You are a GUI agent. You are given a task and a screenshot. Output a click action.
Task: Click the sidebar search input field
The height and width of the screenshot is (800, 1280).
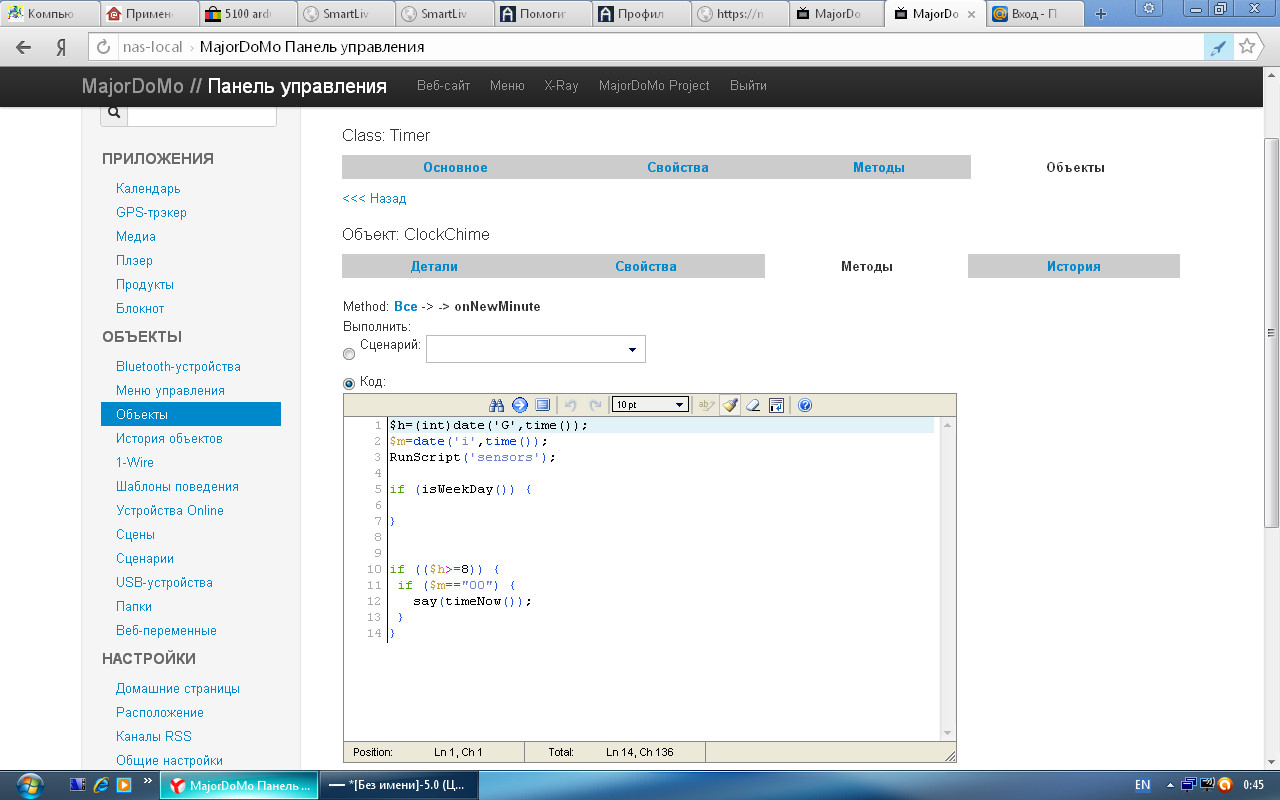pyautogui.click(x=201, y=113)
